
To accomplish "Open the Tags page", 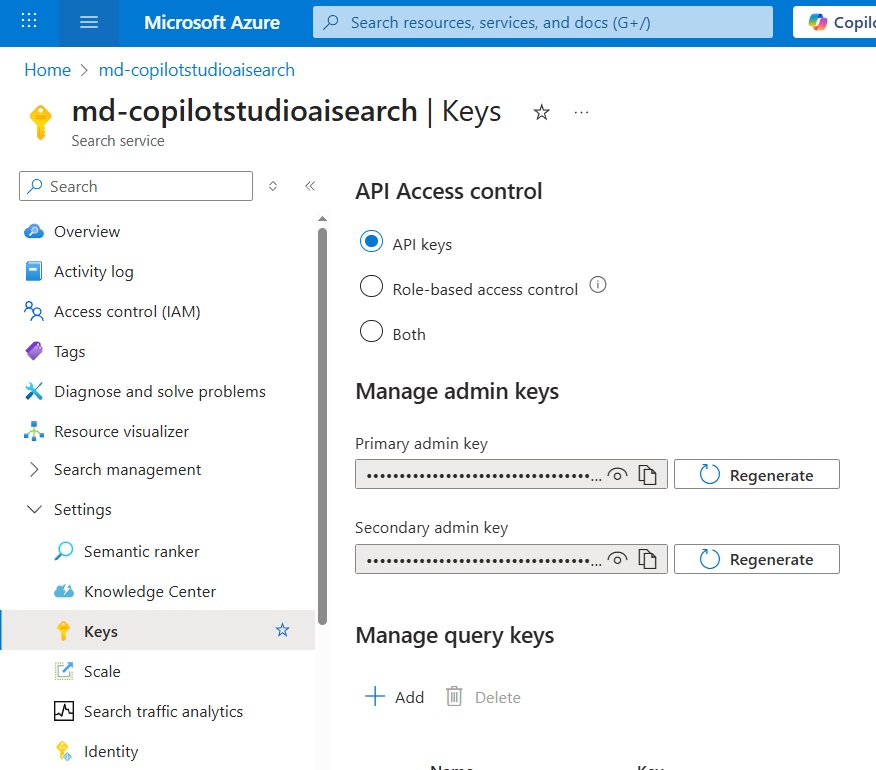I will tap(70, 351).
